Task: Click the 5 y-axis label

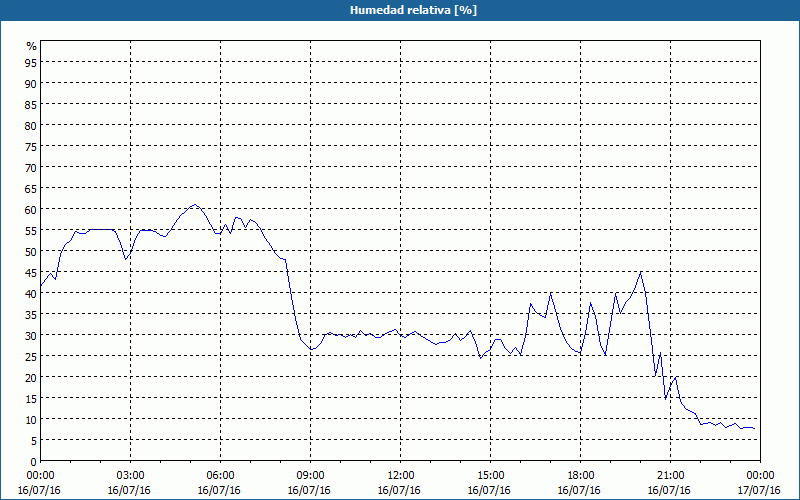Action: coord(34,441)
